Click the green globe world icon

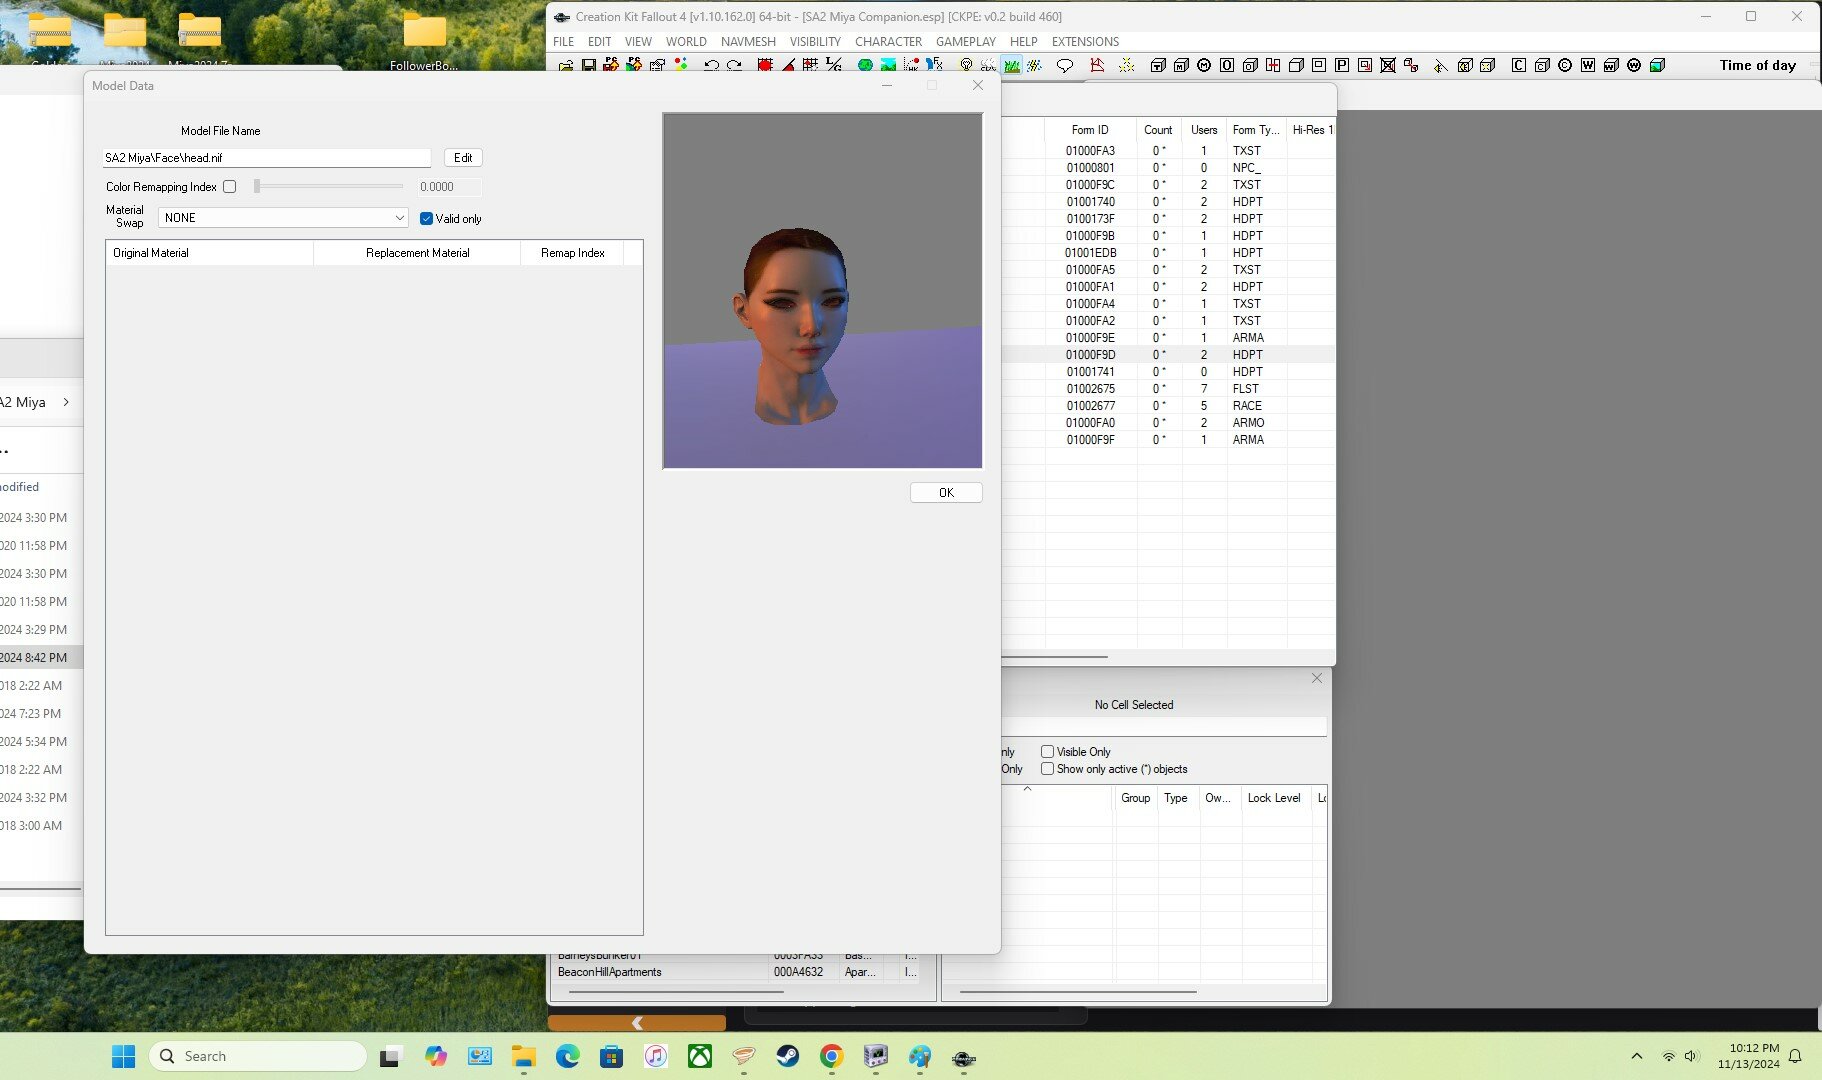click(x=865, y=66)
